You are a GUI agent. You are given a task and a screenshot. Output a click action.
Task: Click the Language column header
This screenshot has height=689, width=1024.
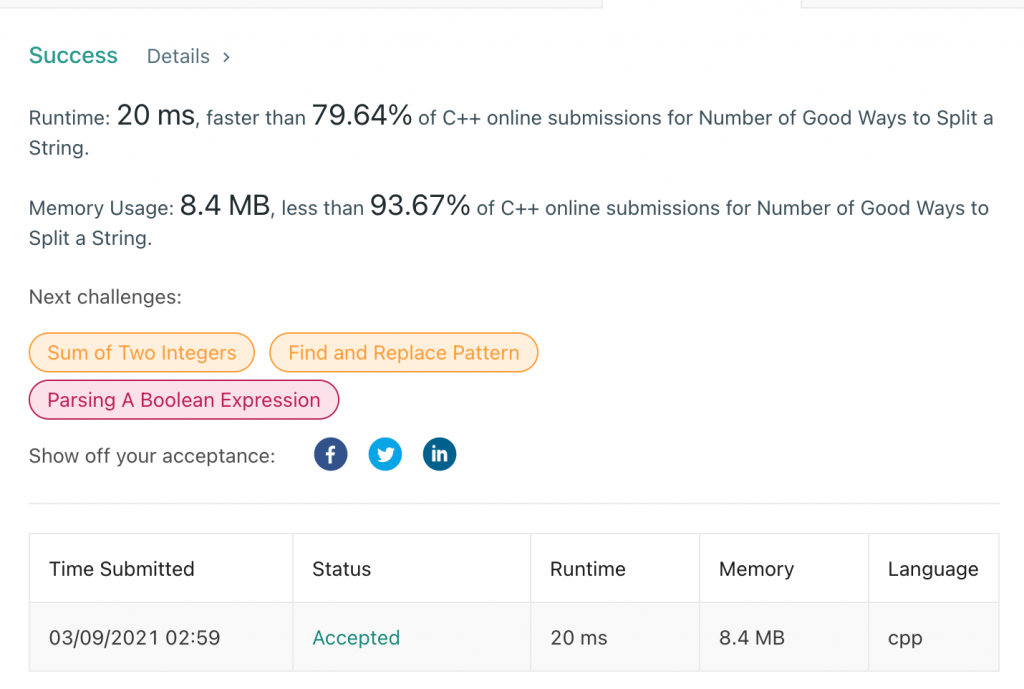(931, 568)
